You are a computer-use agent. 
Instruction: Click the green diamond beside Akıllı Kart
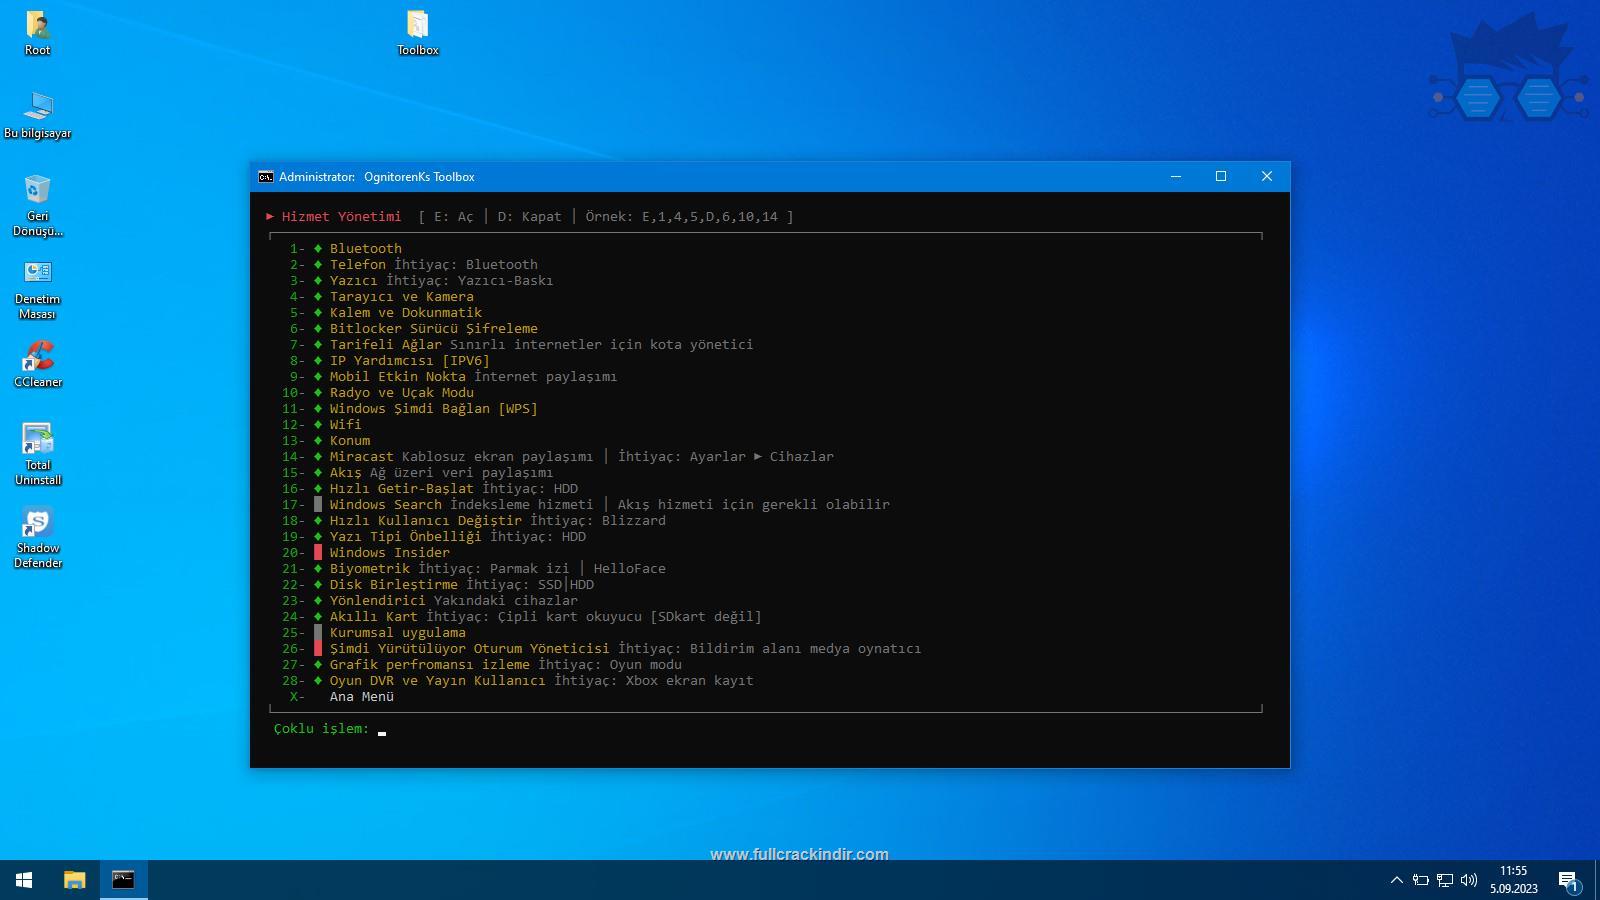318,617
